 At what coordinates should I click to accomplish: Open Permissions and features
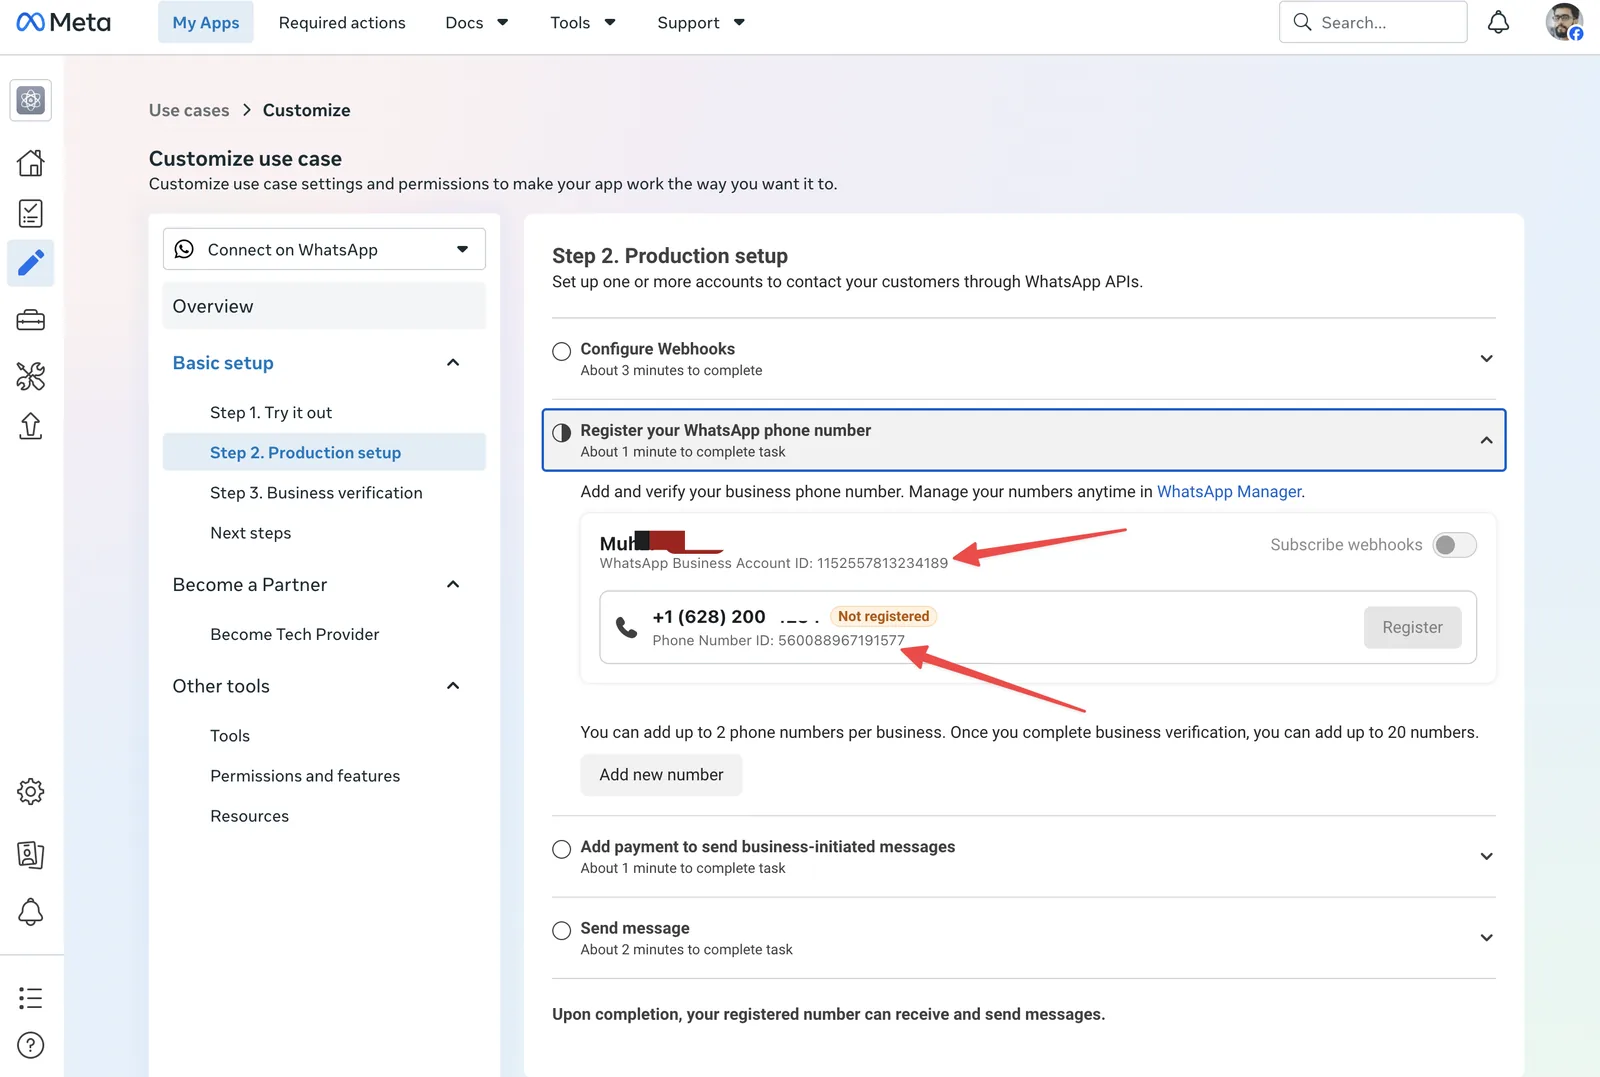[x=305, y=776]
